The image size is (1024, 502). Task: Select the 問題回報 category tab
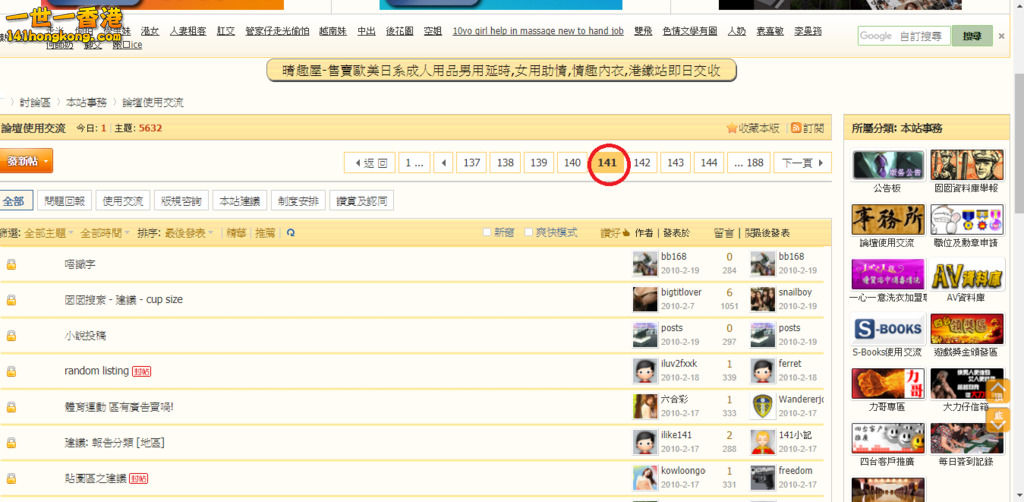click(65, 200)
